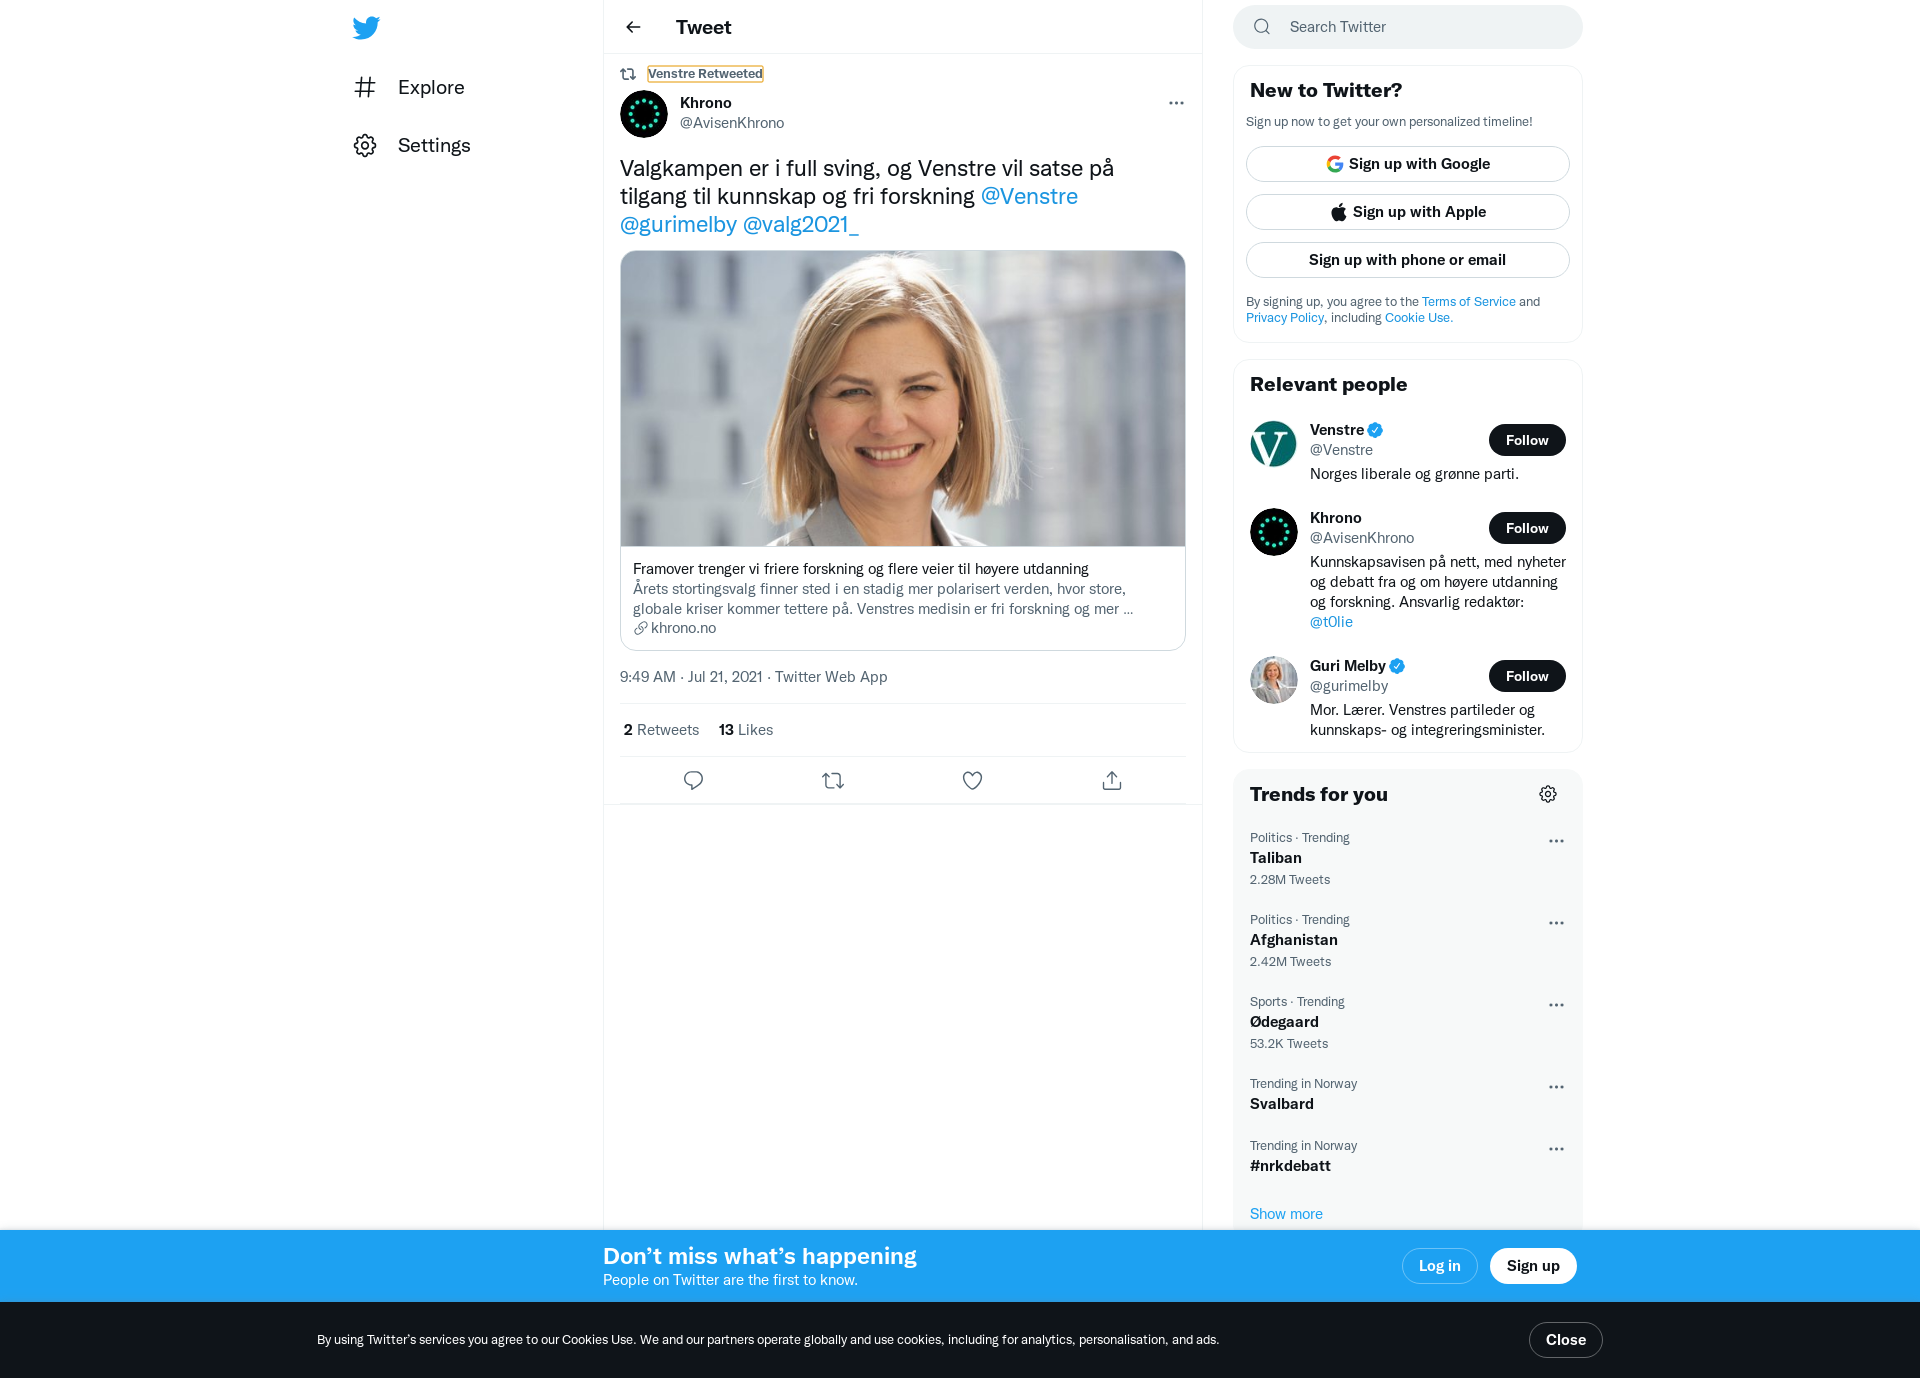Click the Twitter bird logo

pyautogui.click(x=366, y=27)
